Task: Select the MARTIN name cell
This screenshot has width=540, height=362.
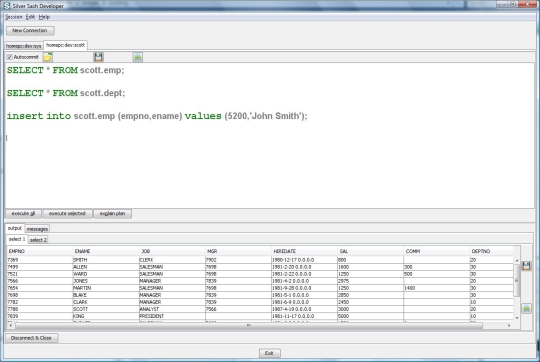Action: tap(105, 288)
